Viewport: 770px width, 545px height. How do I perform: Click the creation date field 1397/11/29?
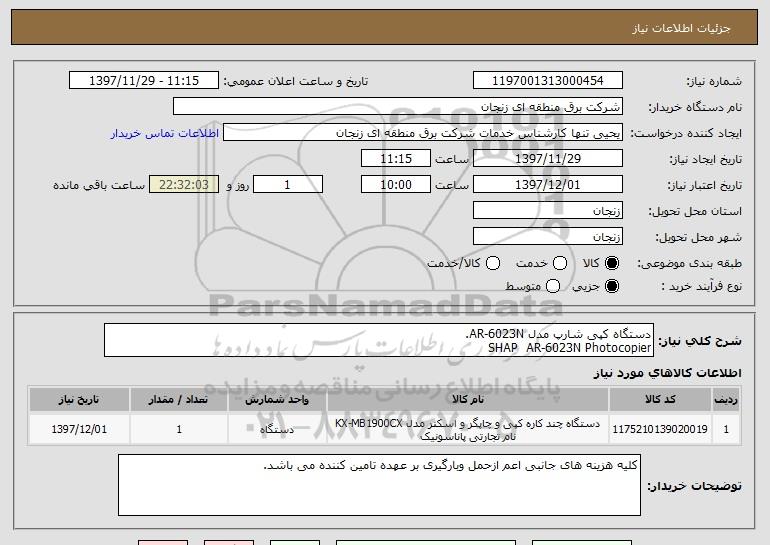pyautogui.click(x=548, y=159)
